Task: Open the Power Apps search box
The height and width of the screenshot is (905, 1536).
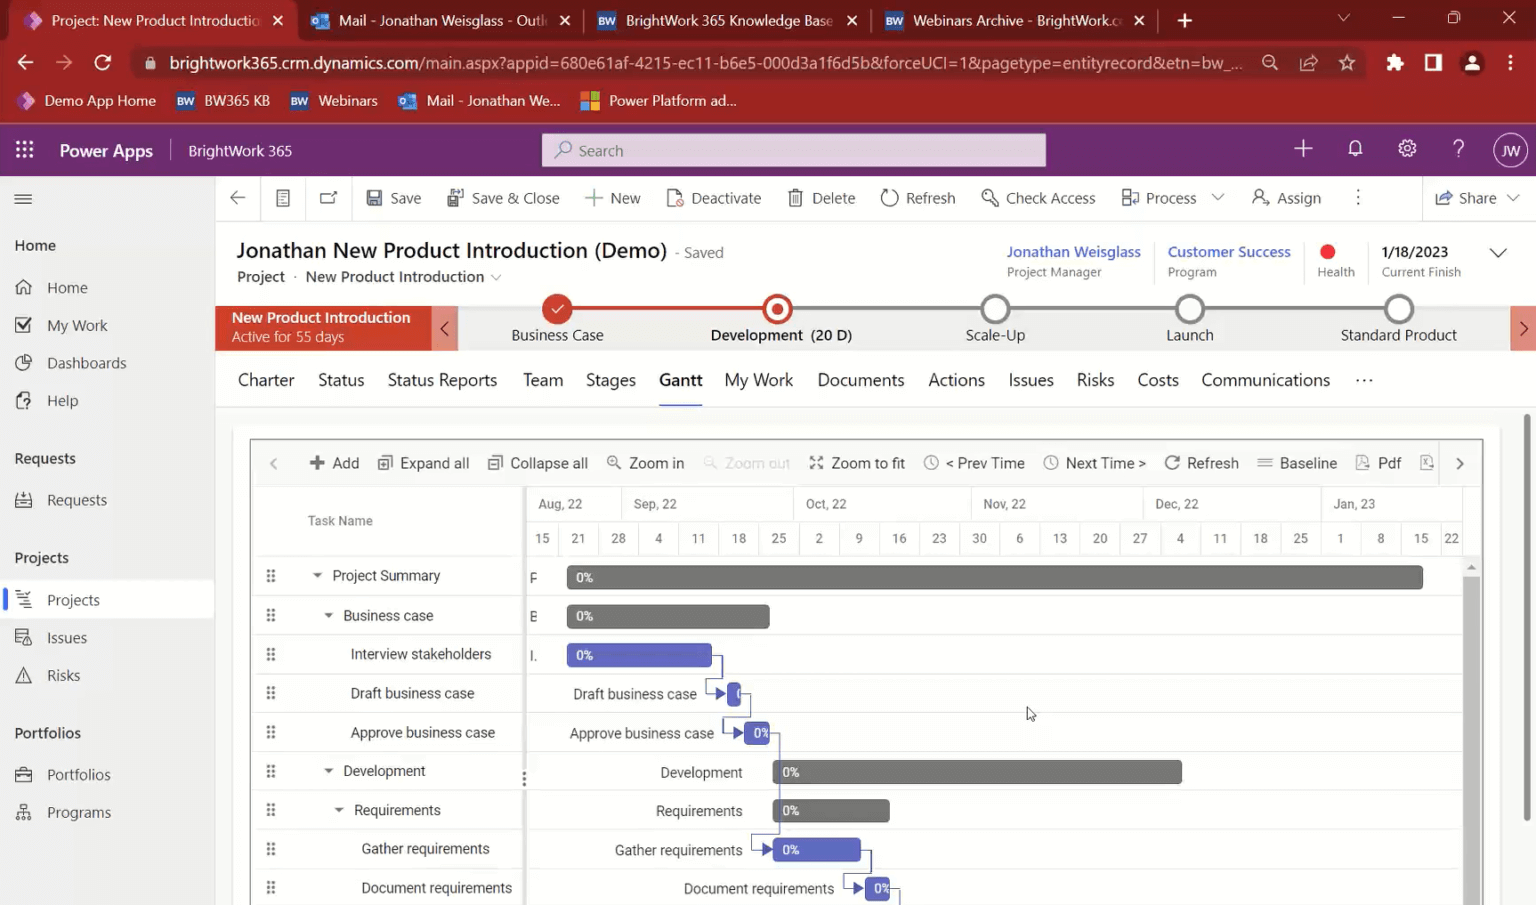Action: tap(793, 150)
